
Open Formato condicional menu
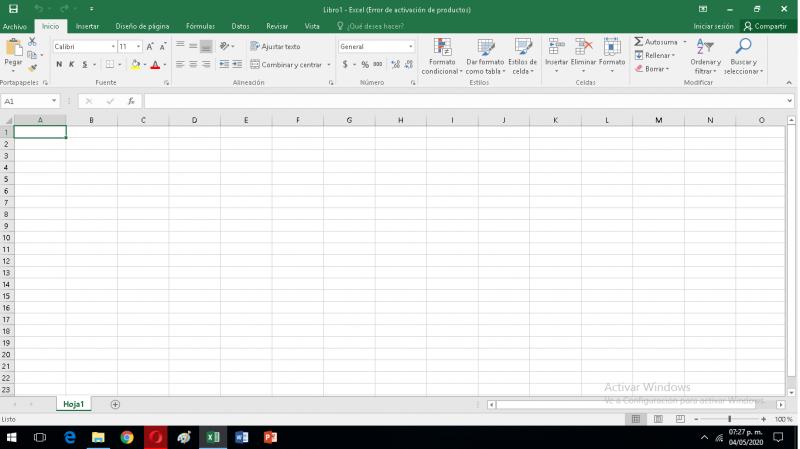click(442, 56)
